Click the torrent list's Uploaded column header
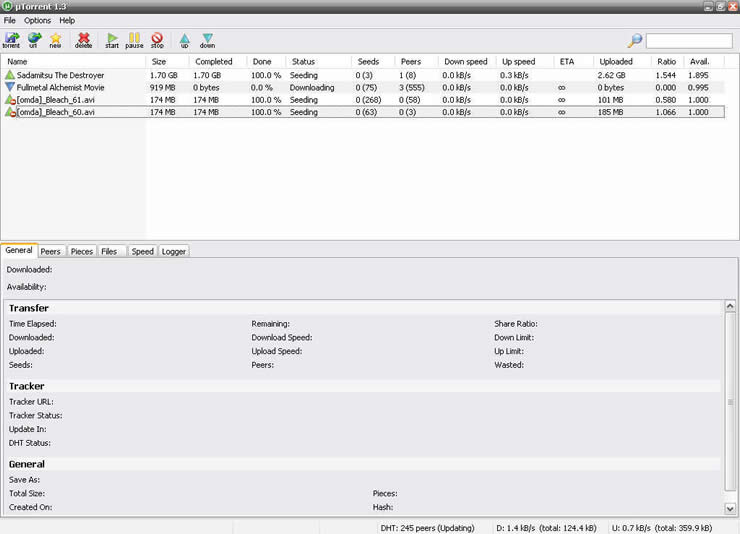The width and height of the screenshot is (740, 534). (x=622, y=61)
